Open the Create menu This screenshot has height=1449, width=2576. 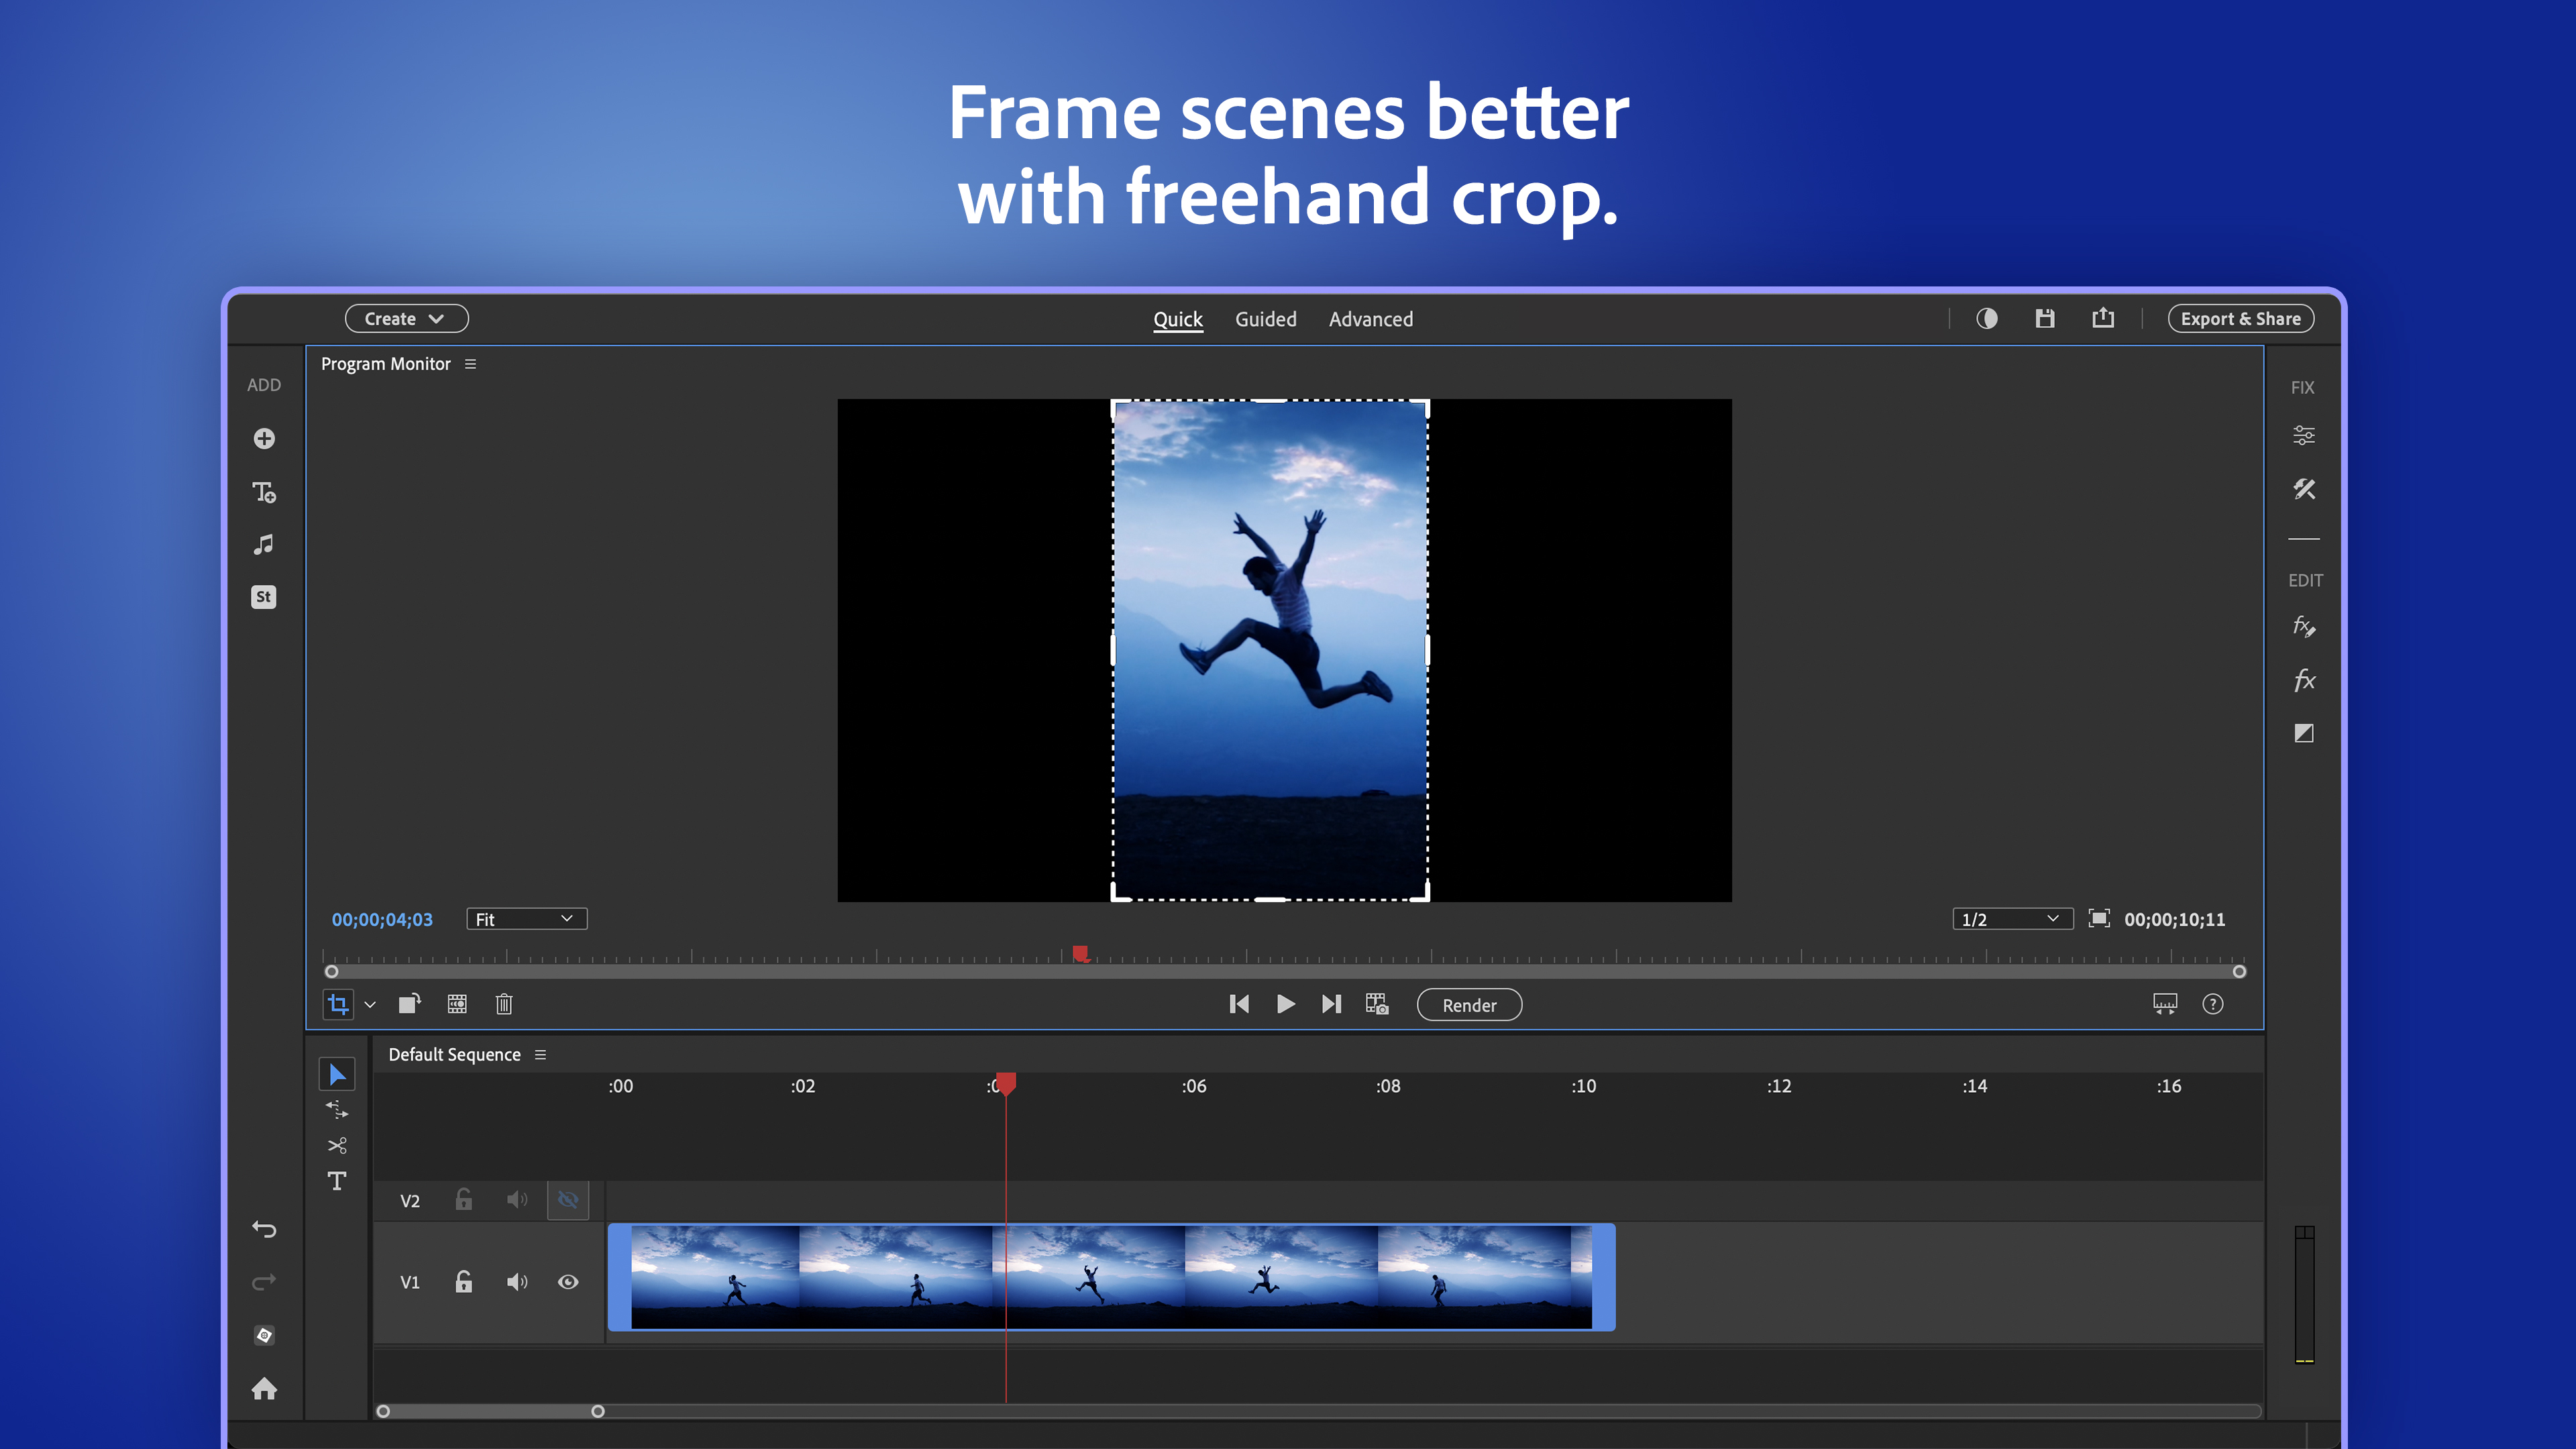406,318
